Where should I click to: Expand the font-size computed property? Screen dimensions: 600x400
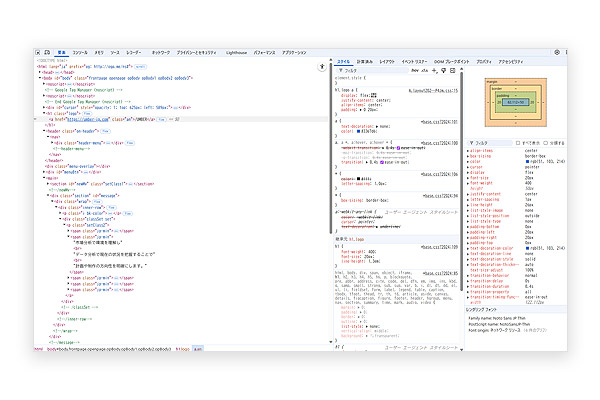pos(468,178)
